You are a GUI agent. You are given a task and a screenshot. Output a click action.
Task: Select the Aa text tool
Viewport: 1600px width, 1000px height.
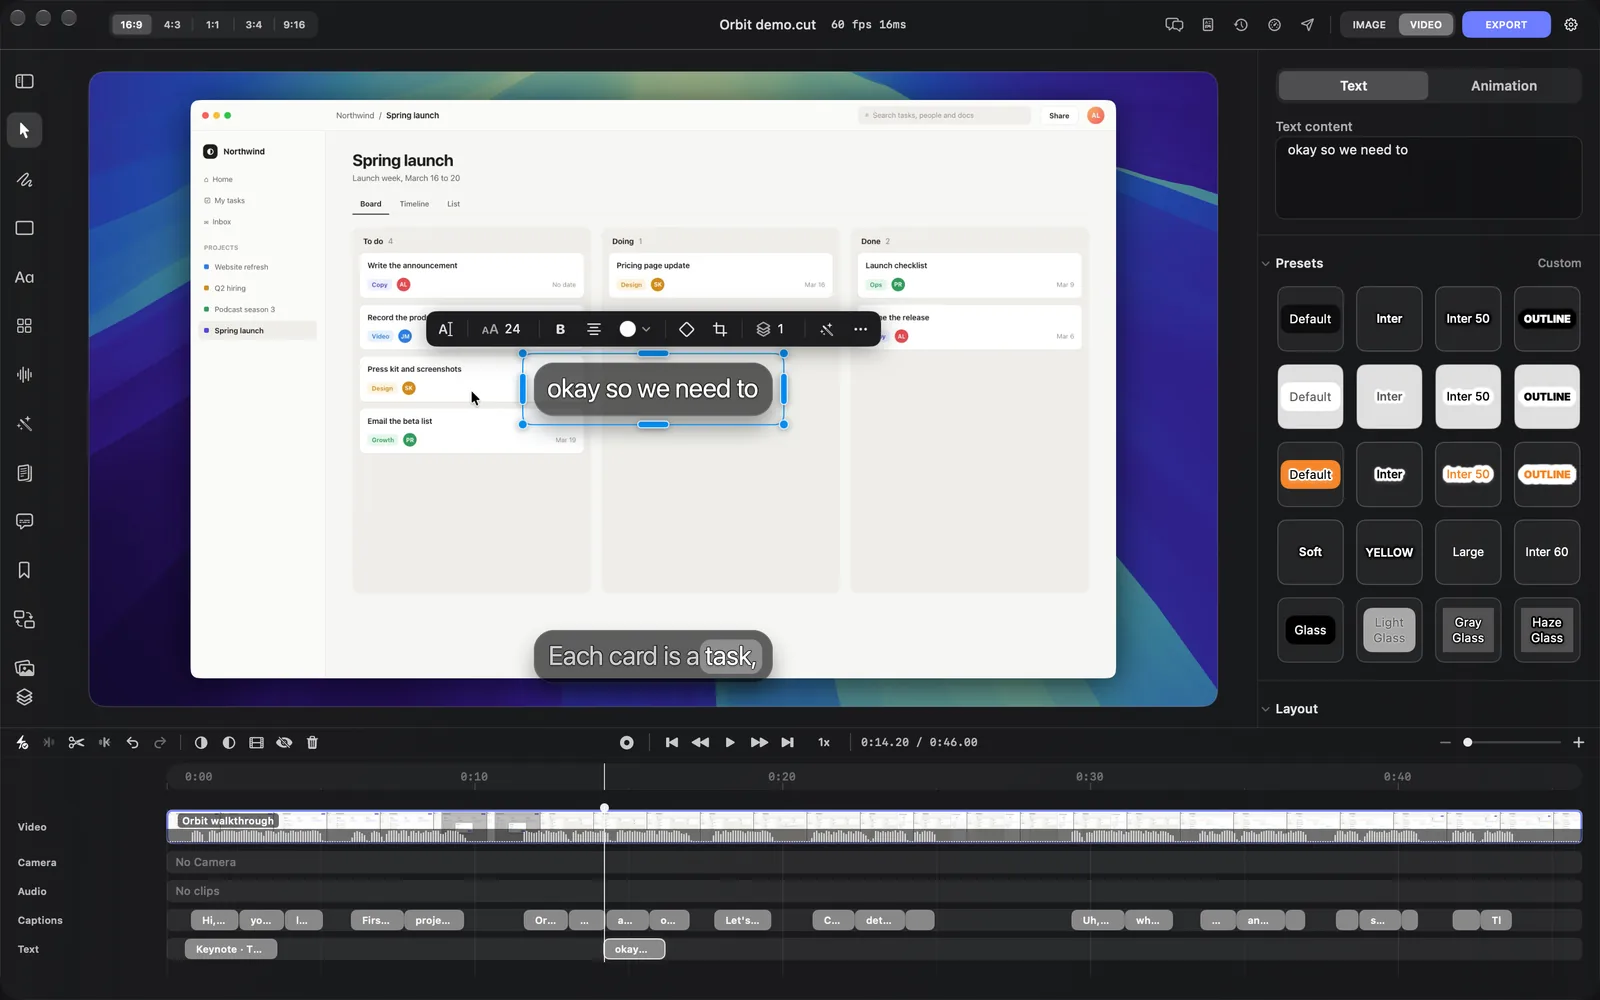point(24,278)
